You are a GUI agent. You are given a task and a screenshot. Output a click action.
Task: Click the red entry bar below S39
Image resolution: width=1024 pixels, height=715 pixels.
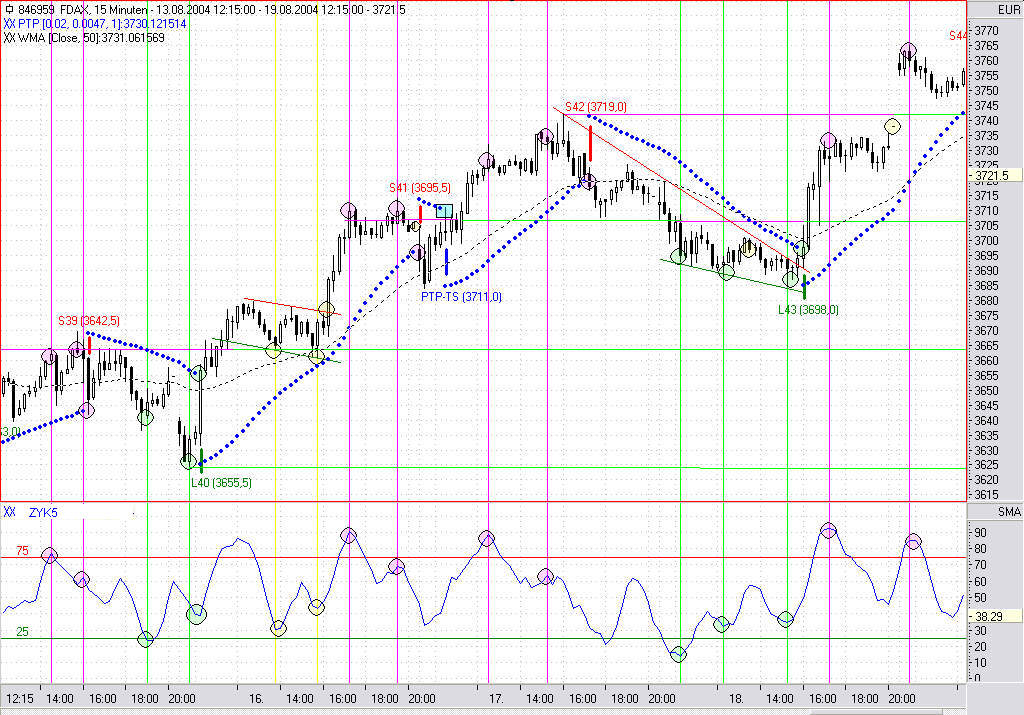89,344
